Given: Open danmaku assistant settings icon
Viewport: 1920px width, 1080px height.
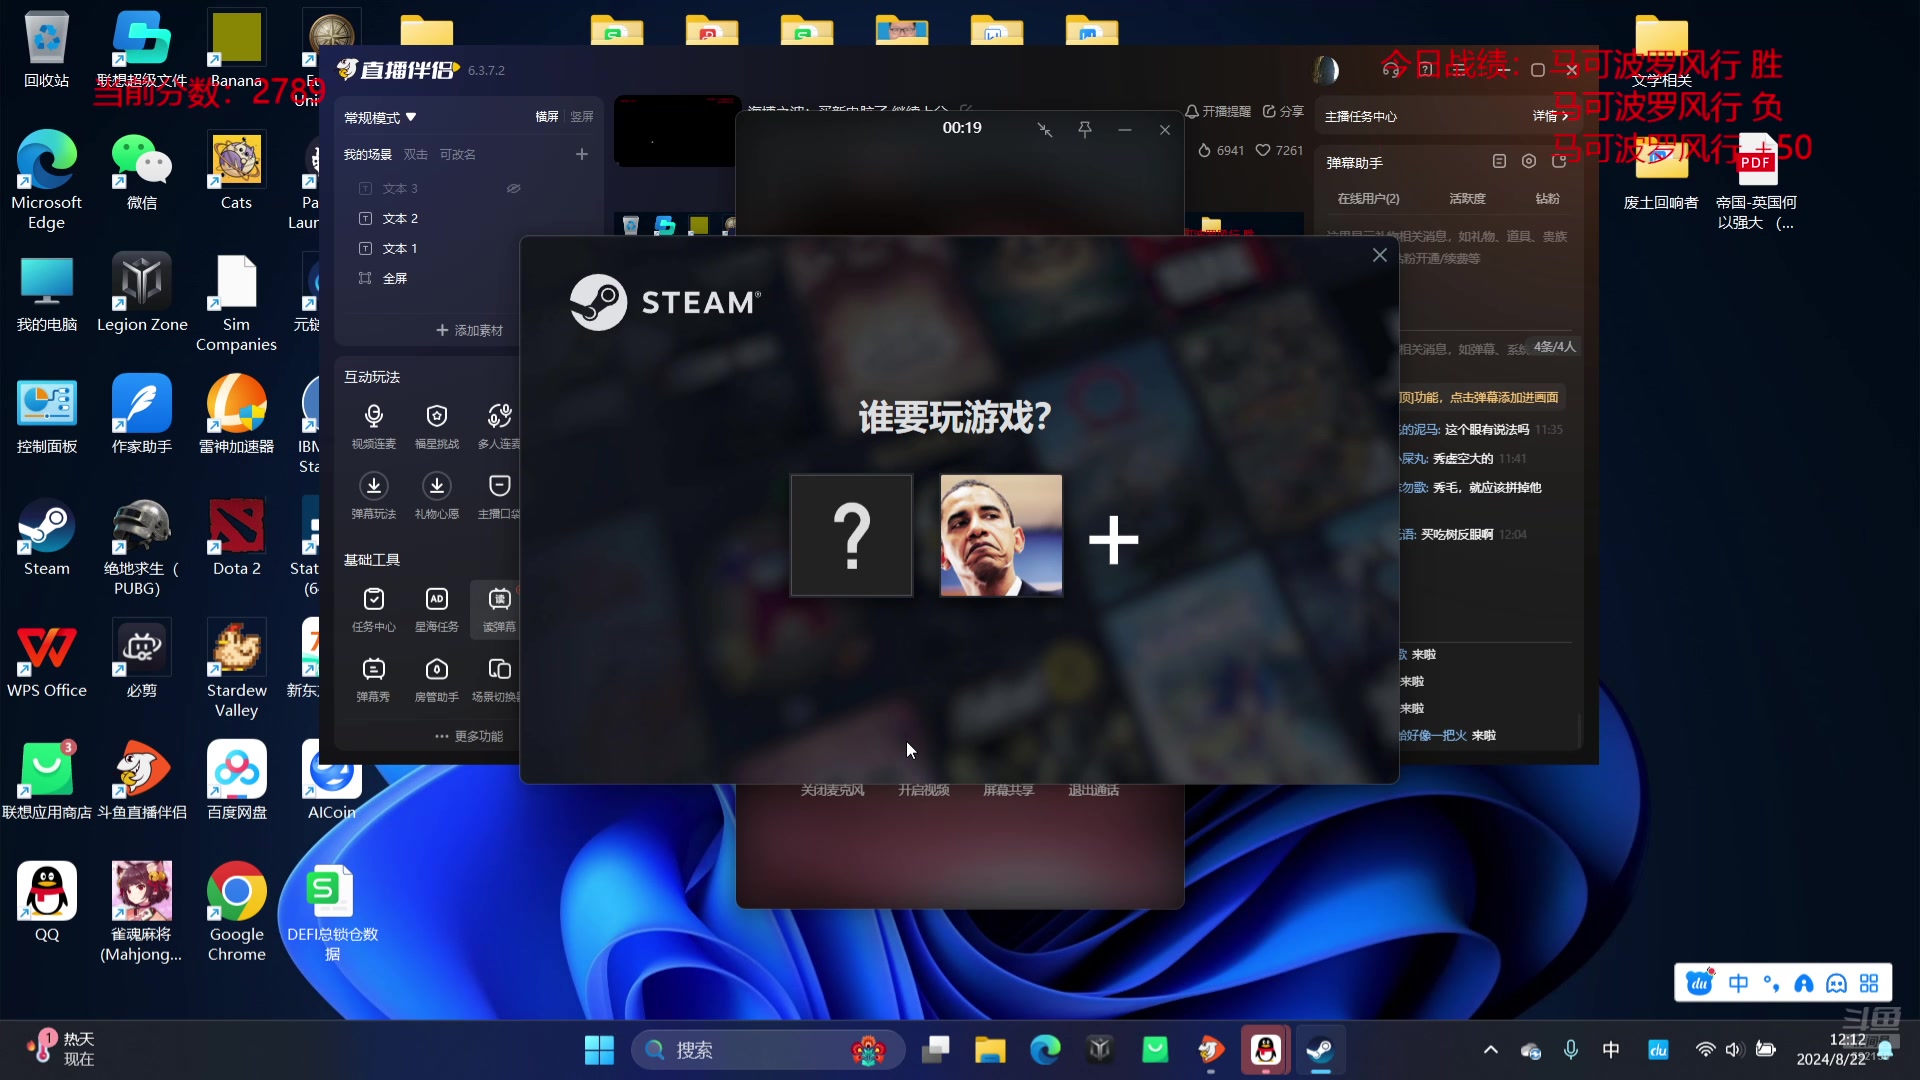Looking at the screenshot, I should click(1529, 161).
